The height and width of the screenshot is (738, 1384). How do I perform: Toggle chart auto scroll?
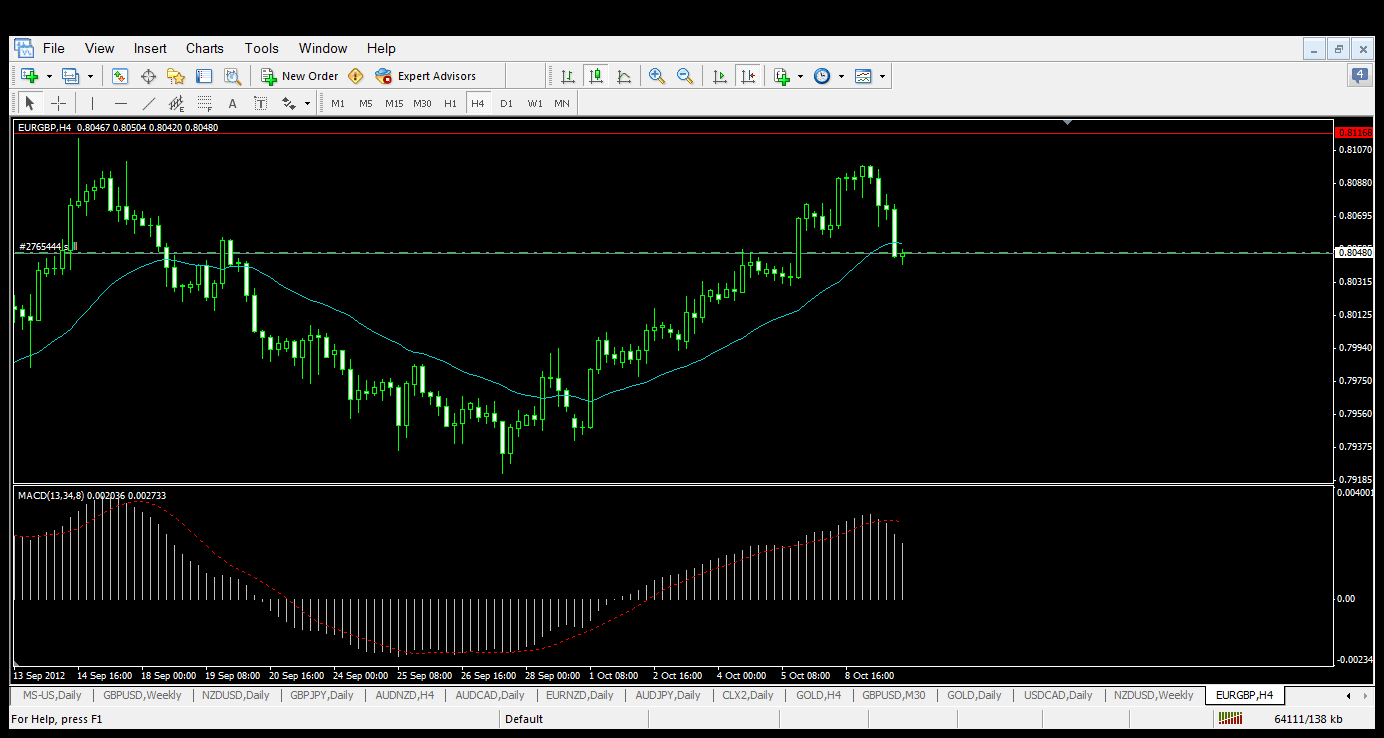tap(719, 76)
